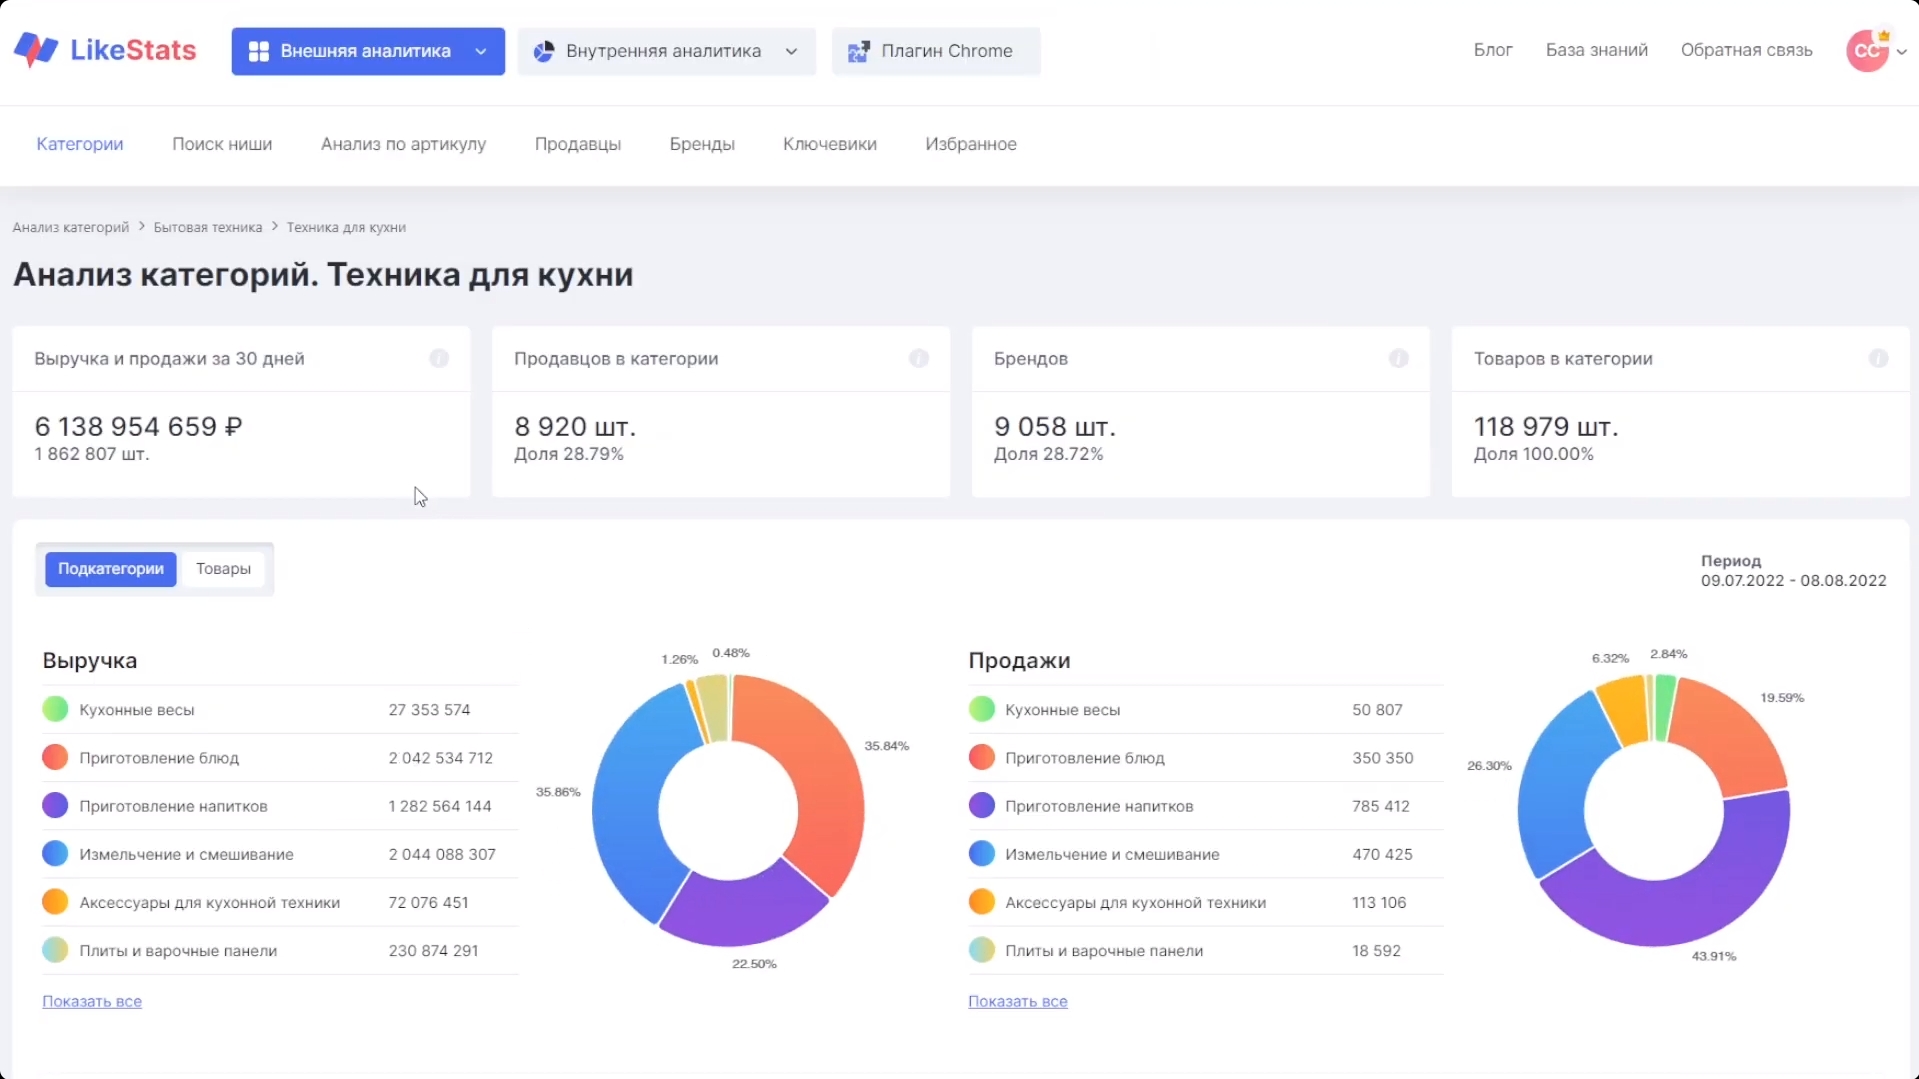This screenshot has height=1079, width=1919.
Task: Click the Плагин Chrome puzzle icon
Action: click(858, 51)
